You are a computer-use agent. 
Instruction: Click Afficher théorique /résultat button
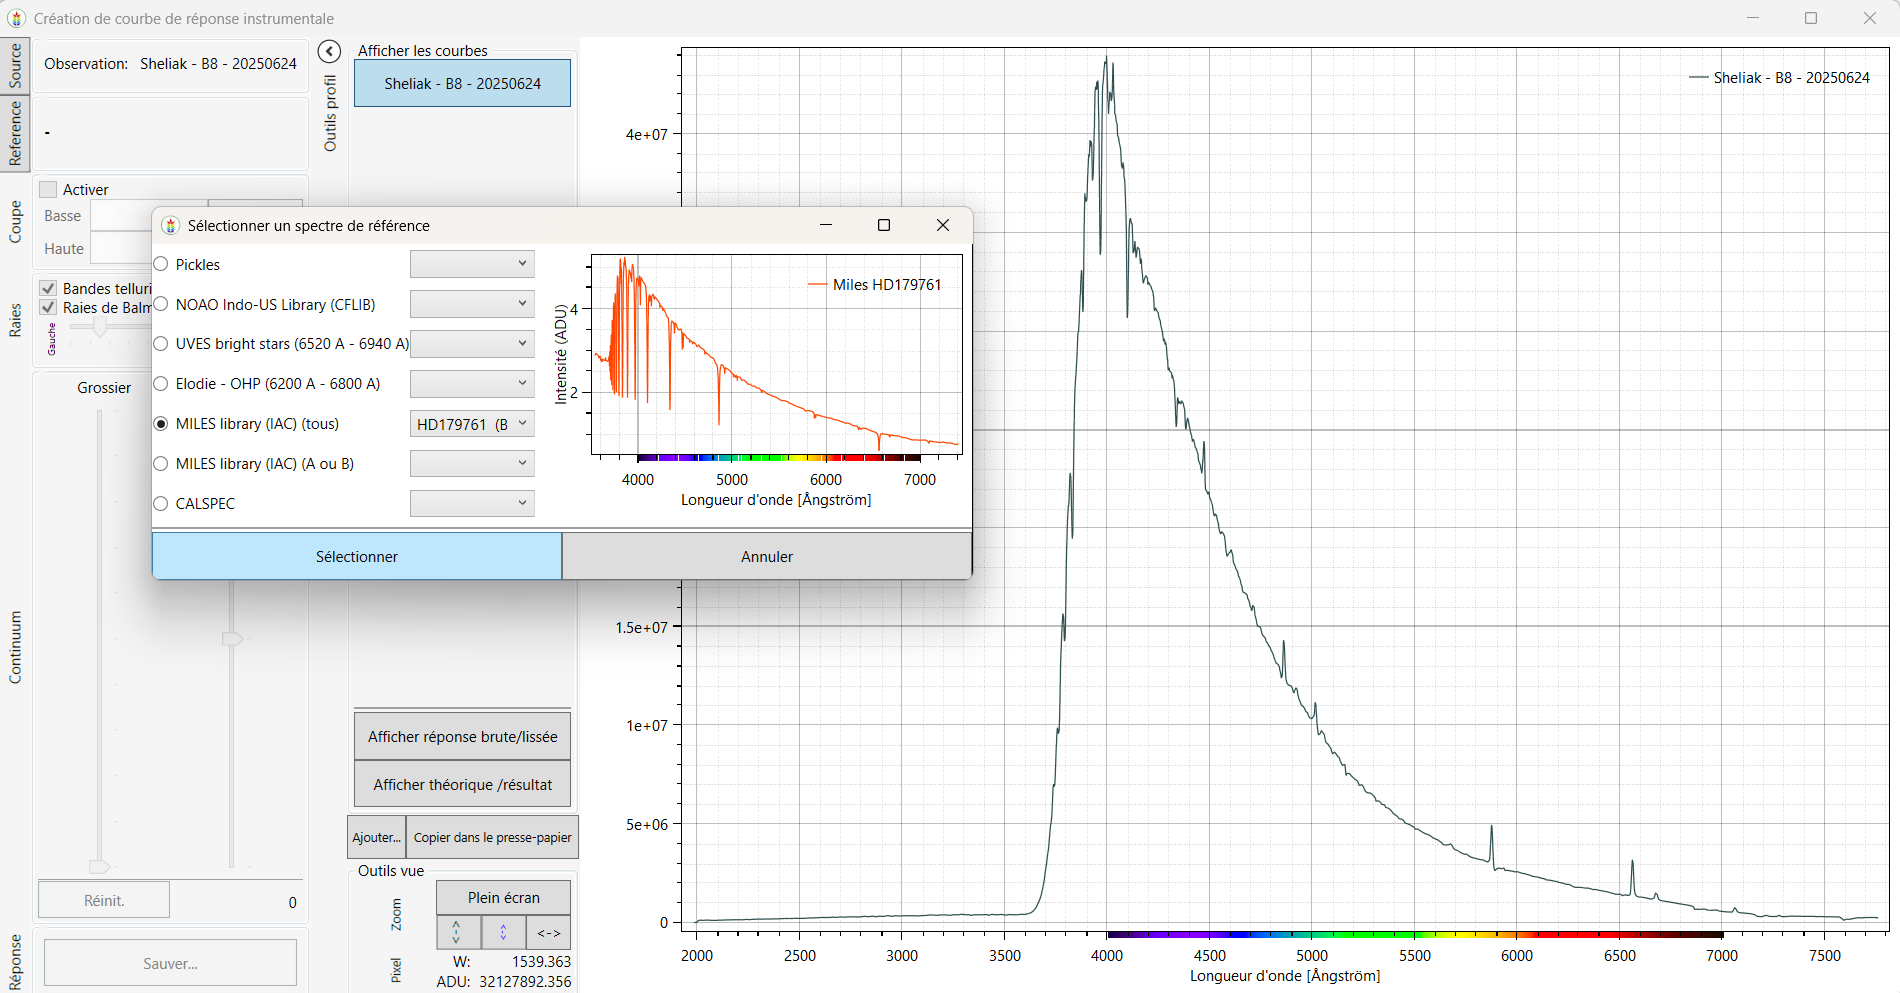coord(463,785)
